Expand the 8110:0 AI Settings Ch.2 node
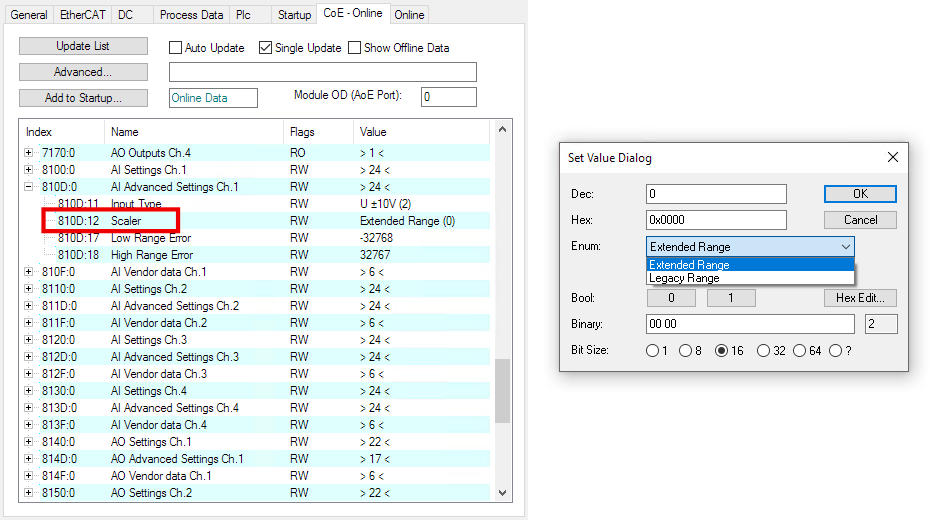This screenshot has height=520, width=930. [28, 289]
